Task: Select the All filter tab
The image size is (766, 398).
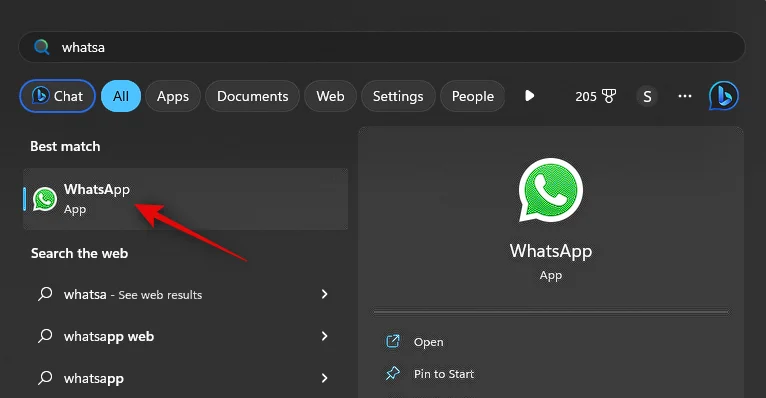Action: tap(121, 96)
